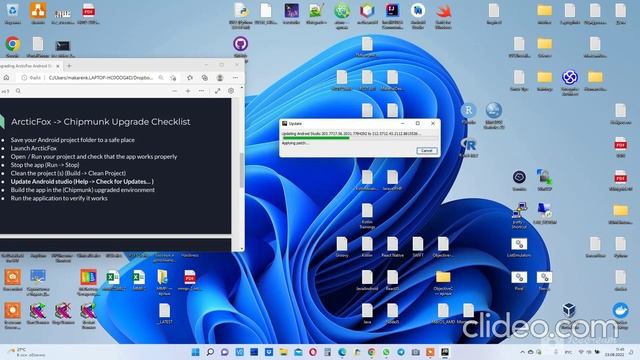The height and width of the screenshot is (360, 640).
Task: Open weather widget on the taskbar
Action: click(27, 352)
